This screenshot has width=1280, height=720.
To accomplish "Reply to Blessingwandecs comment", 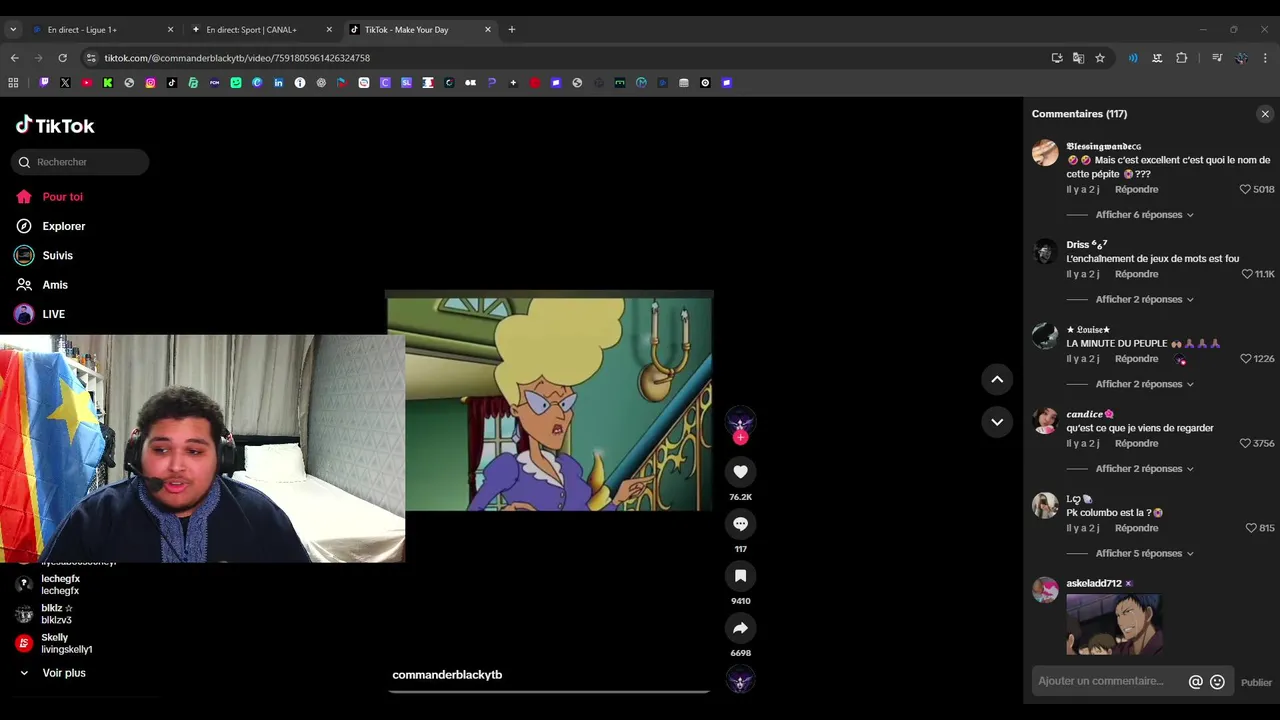I will pos(1136,189).
